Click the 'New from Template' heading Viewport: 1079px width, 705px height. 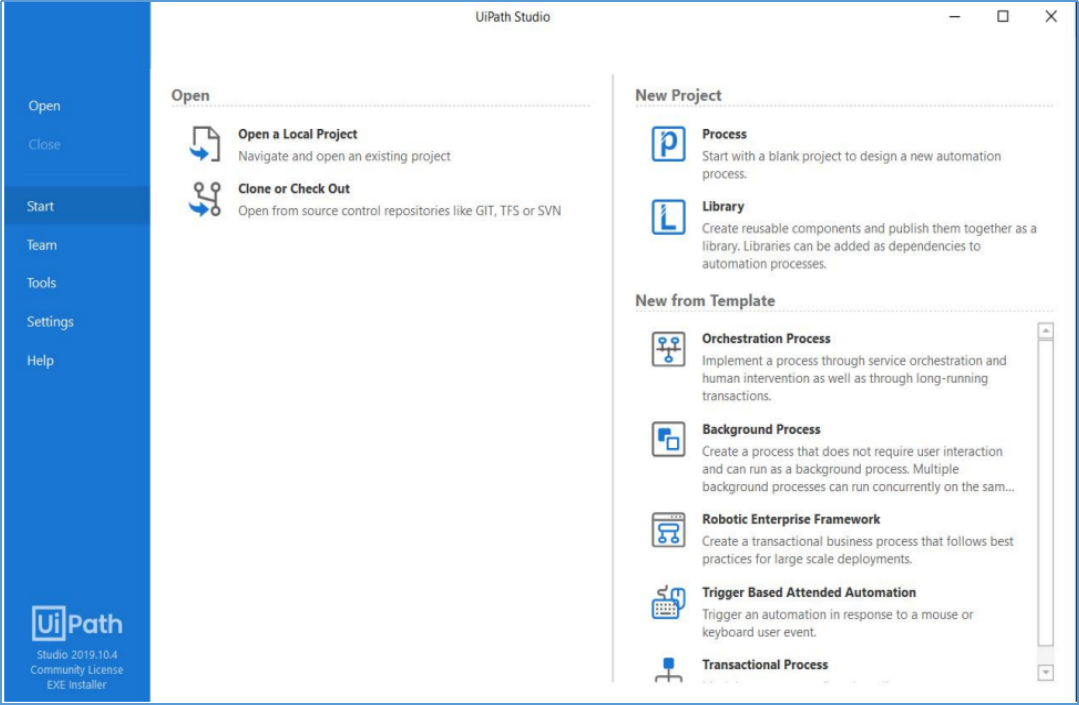tap(705, 301)
